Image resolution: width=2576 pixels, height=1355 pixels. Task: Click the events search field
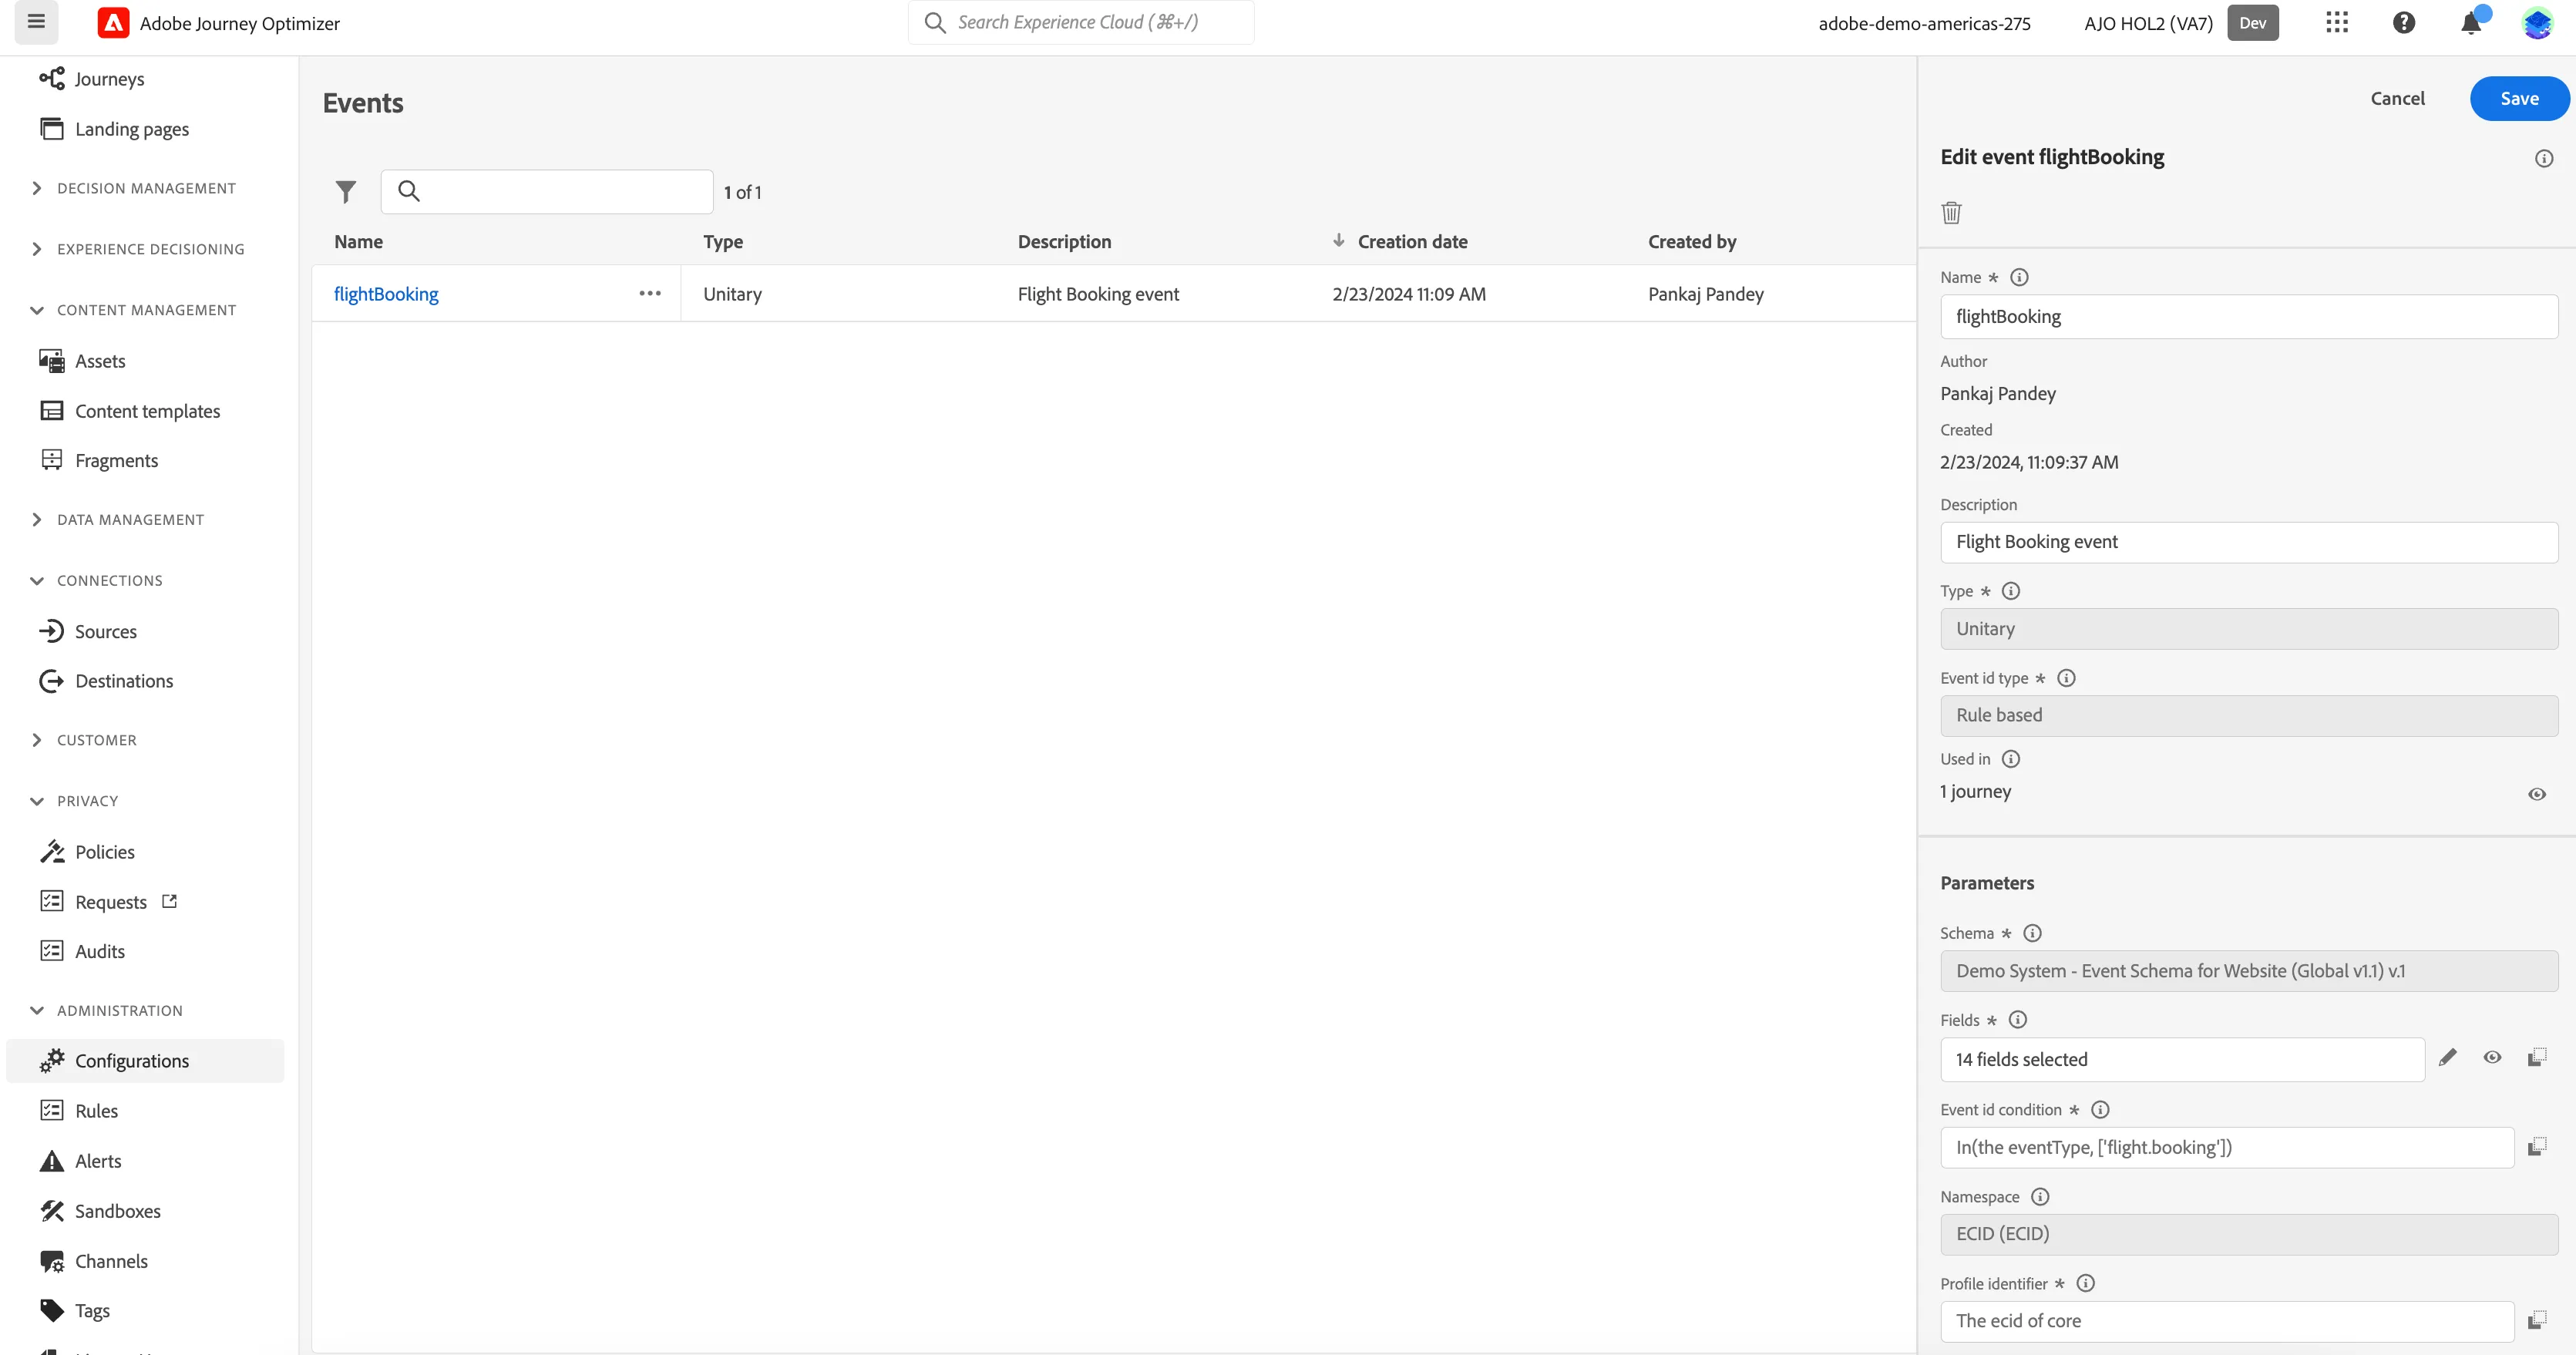[547, 191]
